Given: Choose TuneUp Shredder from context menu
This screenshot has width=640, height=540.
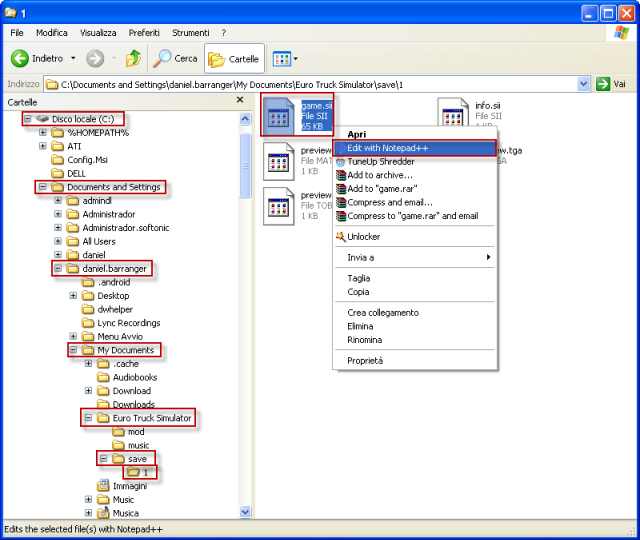Looking at the screenshot, I should point(383,161).
